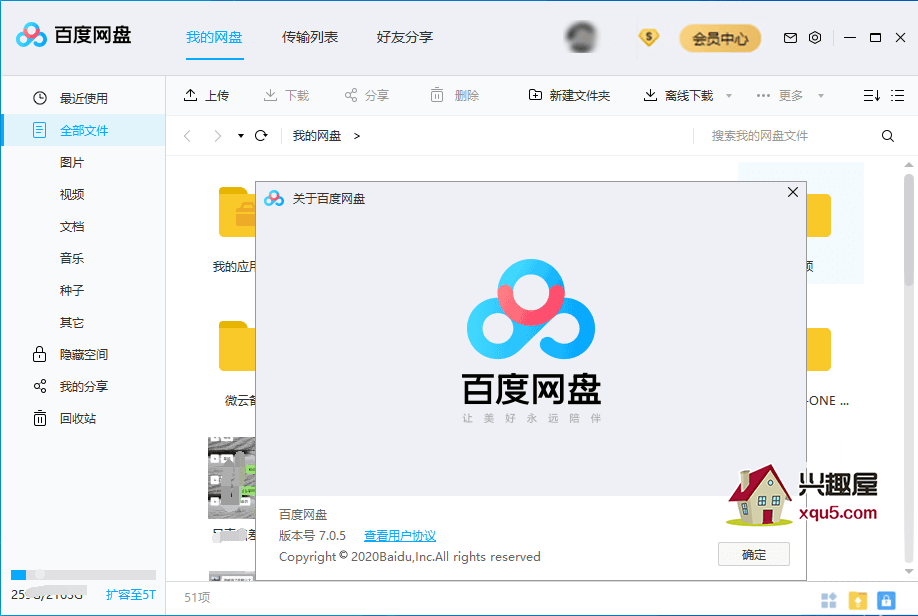This screenshot has width=918, height=616.
Task: Open the mail message icon
Action: (790, 38)
